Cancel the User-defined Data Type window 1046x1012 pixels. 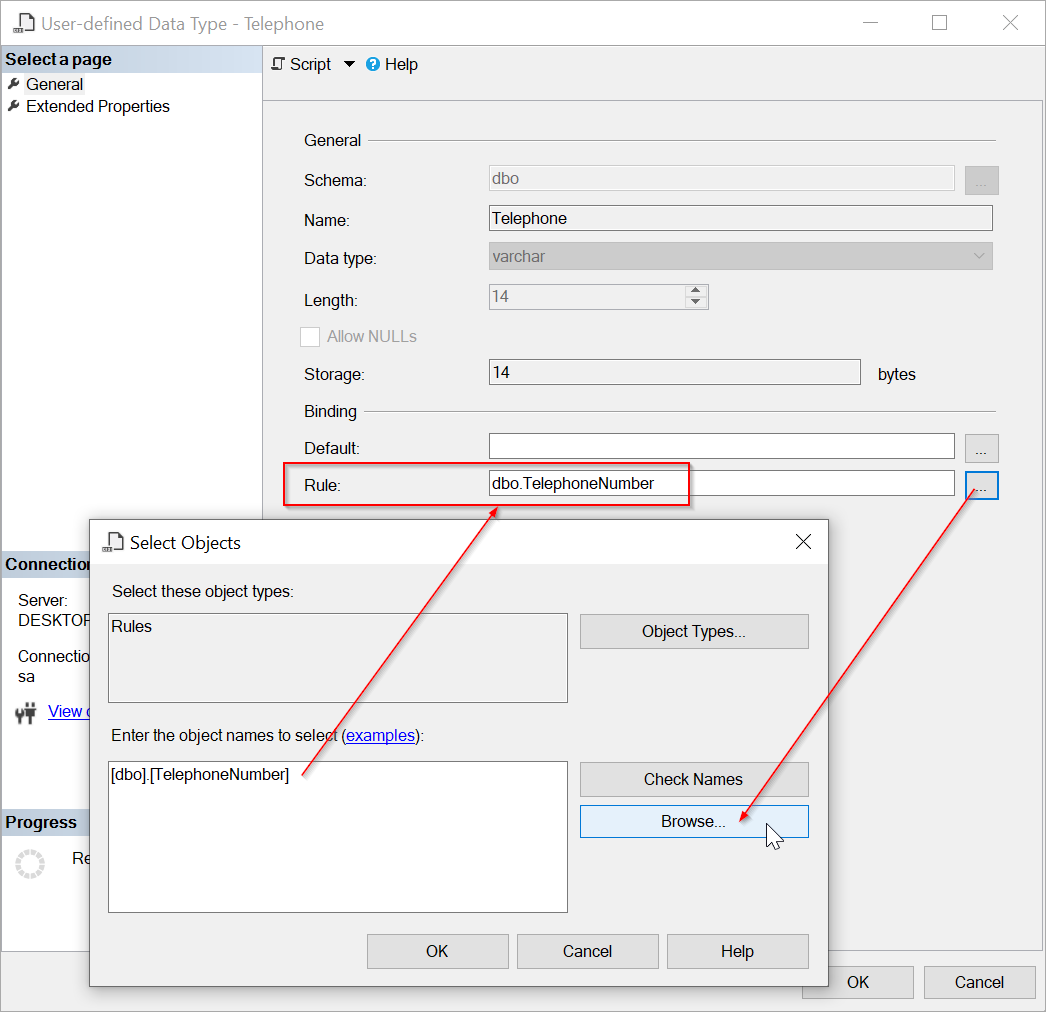[979, 982]
